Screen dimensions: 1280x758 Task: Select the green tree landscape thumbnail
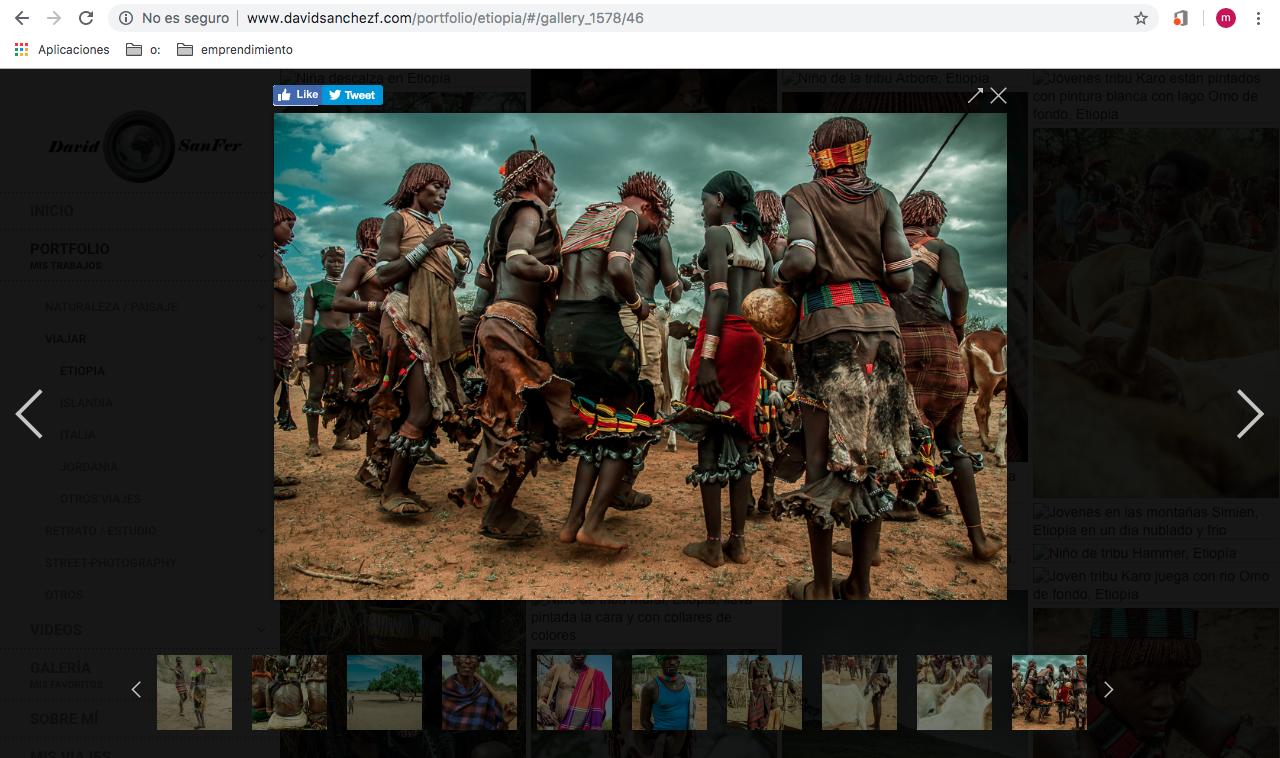click(384, 692)
